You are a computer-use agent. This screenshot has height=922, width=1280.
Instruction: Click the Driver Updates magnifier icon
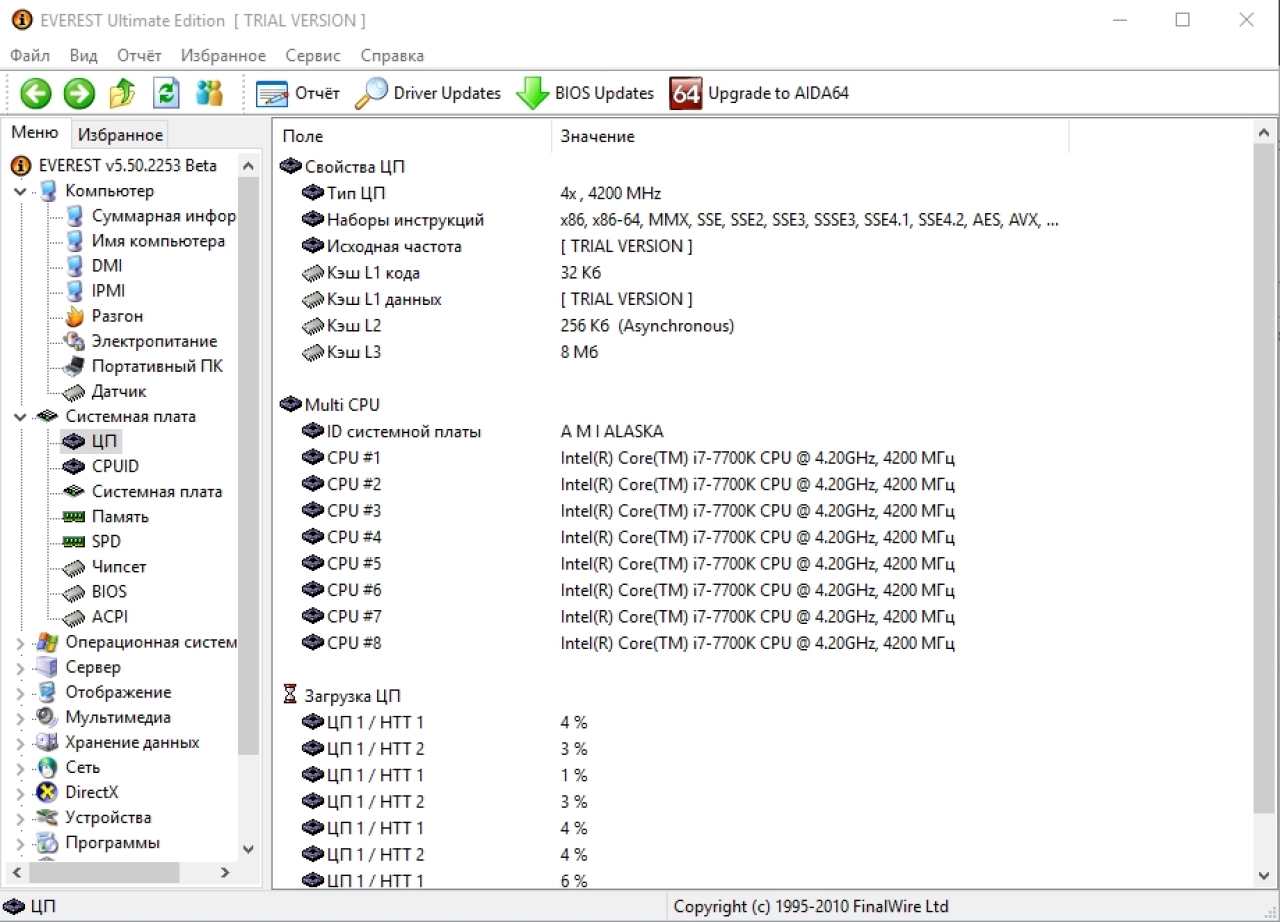371,93
